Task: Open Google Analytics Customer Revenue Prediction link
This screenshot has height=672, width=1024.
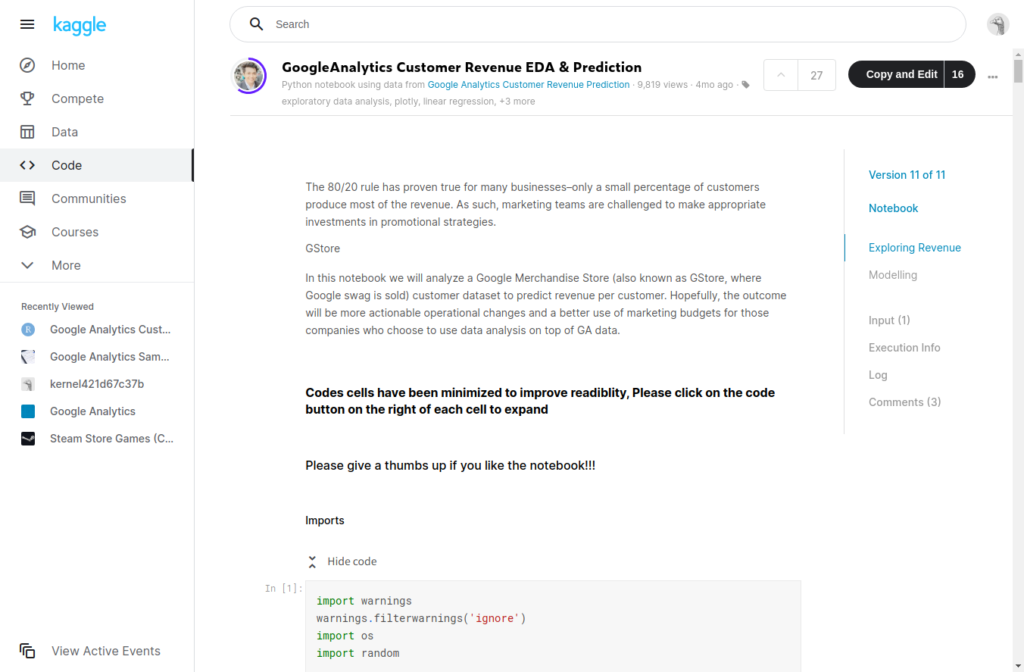Action: (x=528, y=85)
